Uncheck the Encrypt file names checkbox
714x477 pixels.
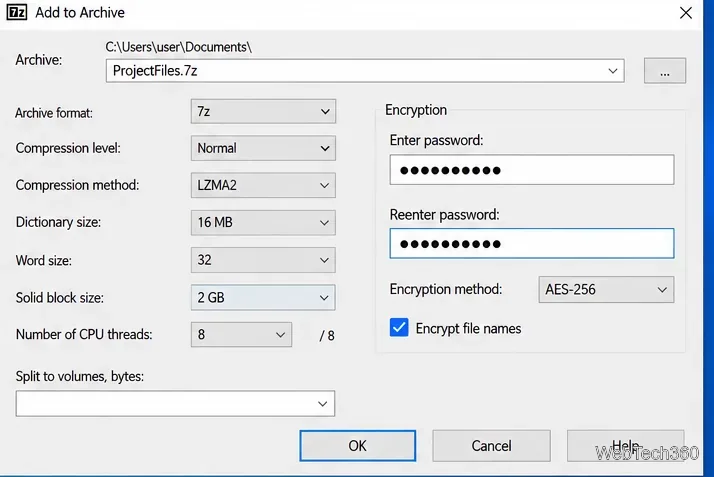click(x=399, y=328)
